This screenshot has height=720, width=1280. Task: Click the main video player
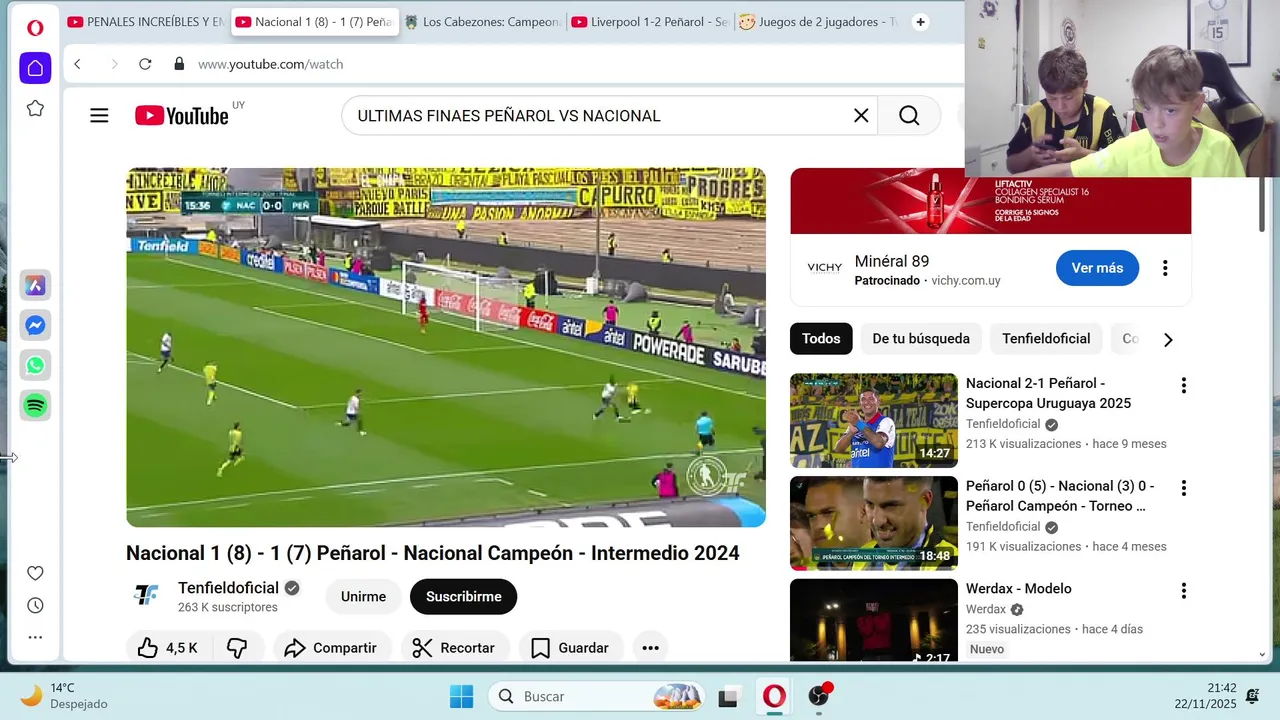click(446, 347)
